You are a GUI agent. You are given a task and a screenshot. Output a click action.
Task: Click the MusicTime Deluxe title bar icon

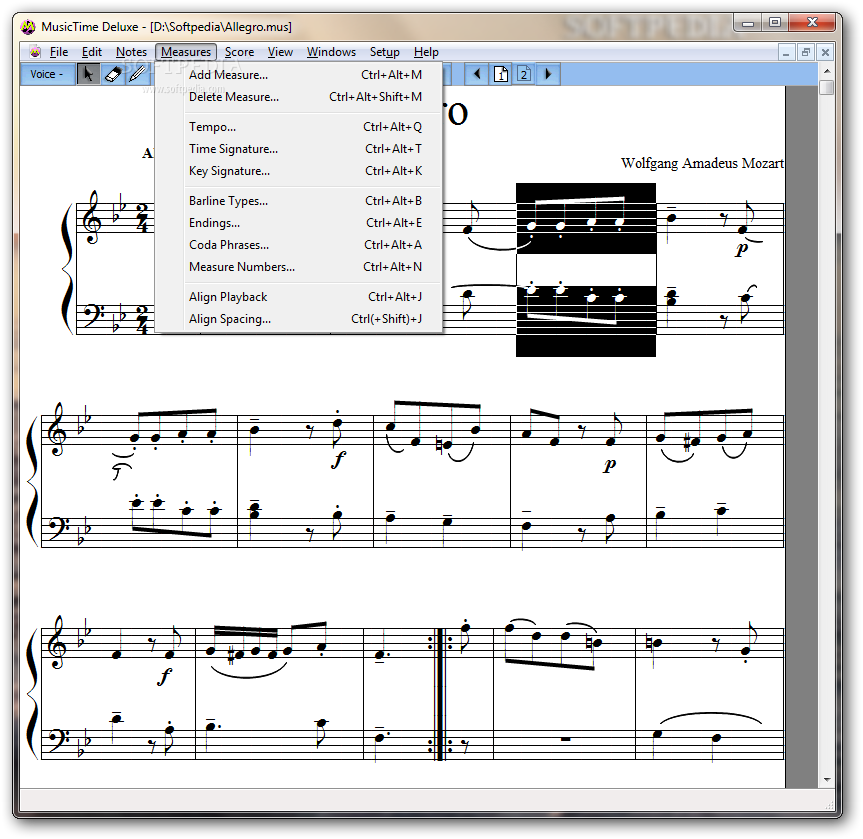pyautogui.click(x=28, y=26)
